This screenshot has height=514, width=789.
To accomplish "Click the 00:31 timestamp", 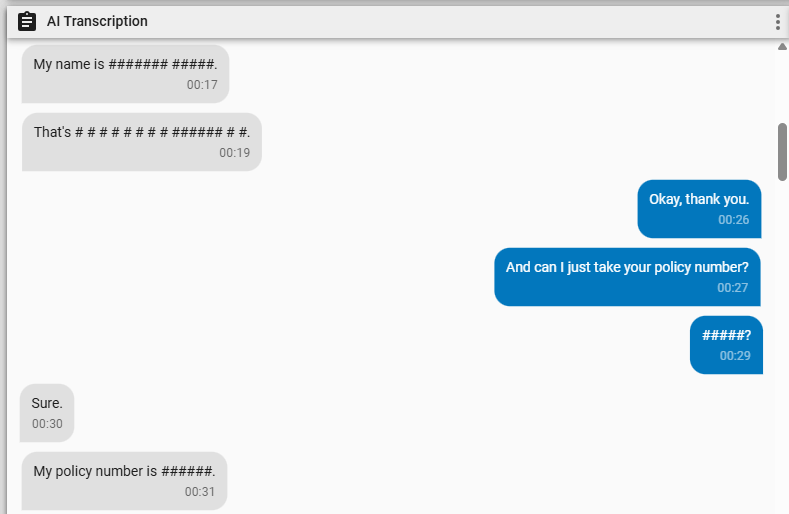I will click(200, 492).
